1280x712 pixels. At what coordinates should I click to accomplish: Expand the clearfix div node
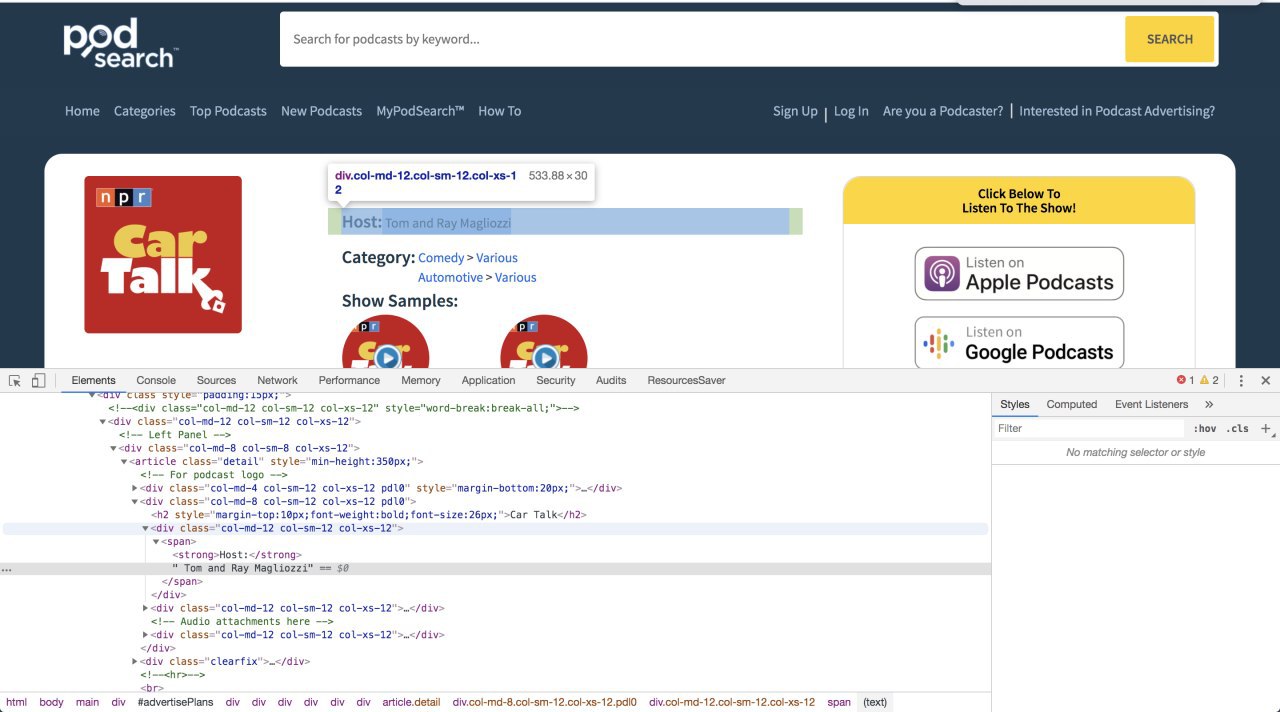tap(135, 662)
